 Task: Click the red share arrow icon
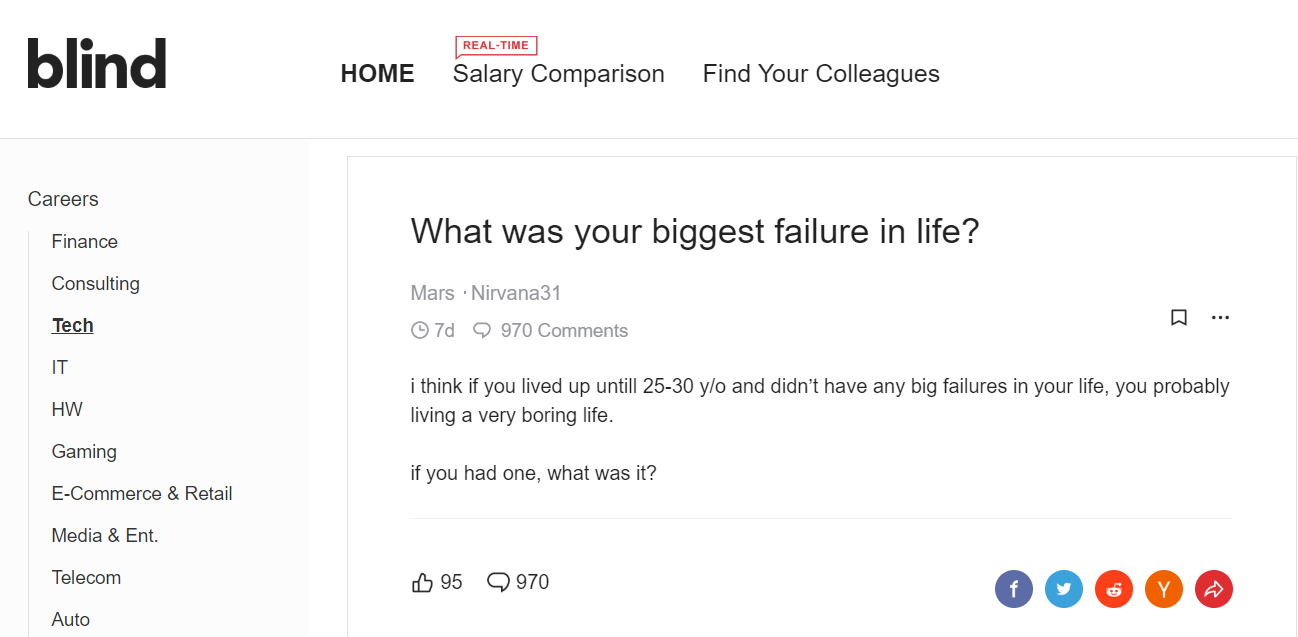click(x=1213, y=589)
